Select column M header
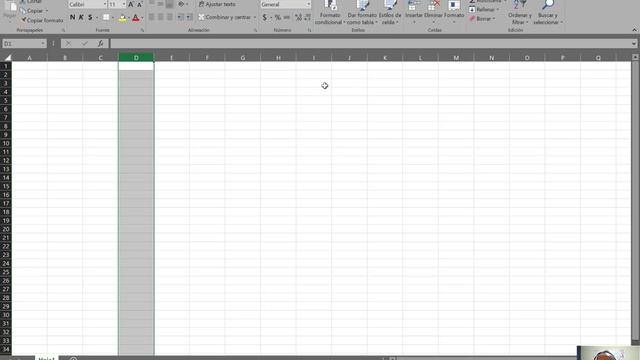The width and height of the screenshot is (640, 360). 456,58
